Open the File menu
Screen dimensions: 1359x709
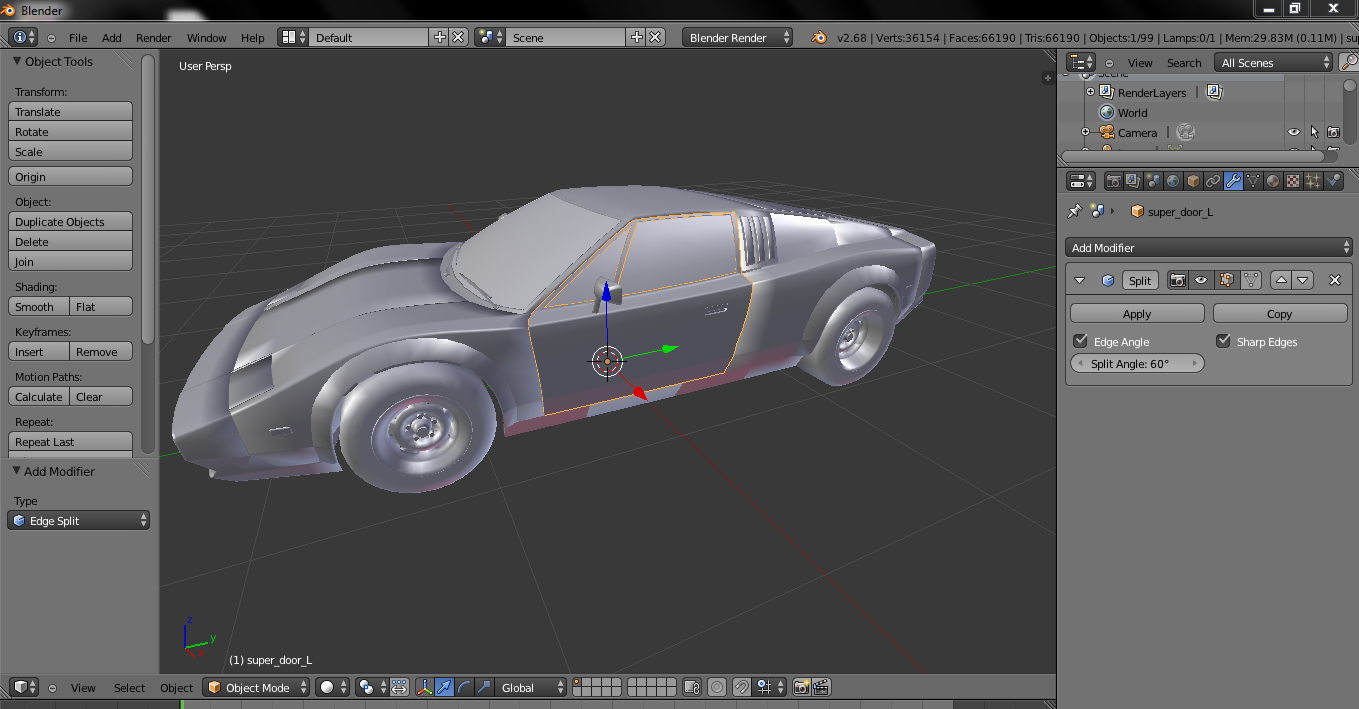click(78, 37)
